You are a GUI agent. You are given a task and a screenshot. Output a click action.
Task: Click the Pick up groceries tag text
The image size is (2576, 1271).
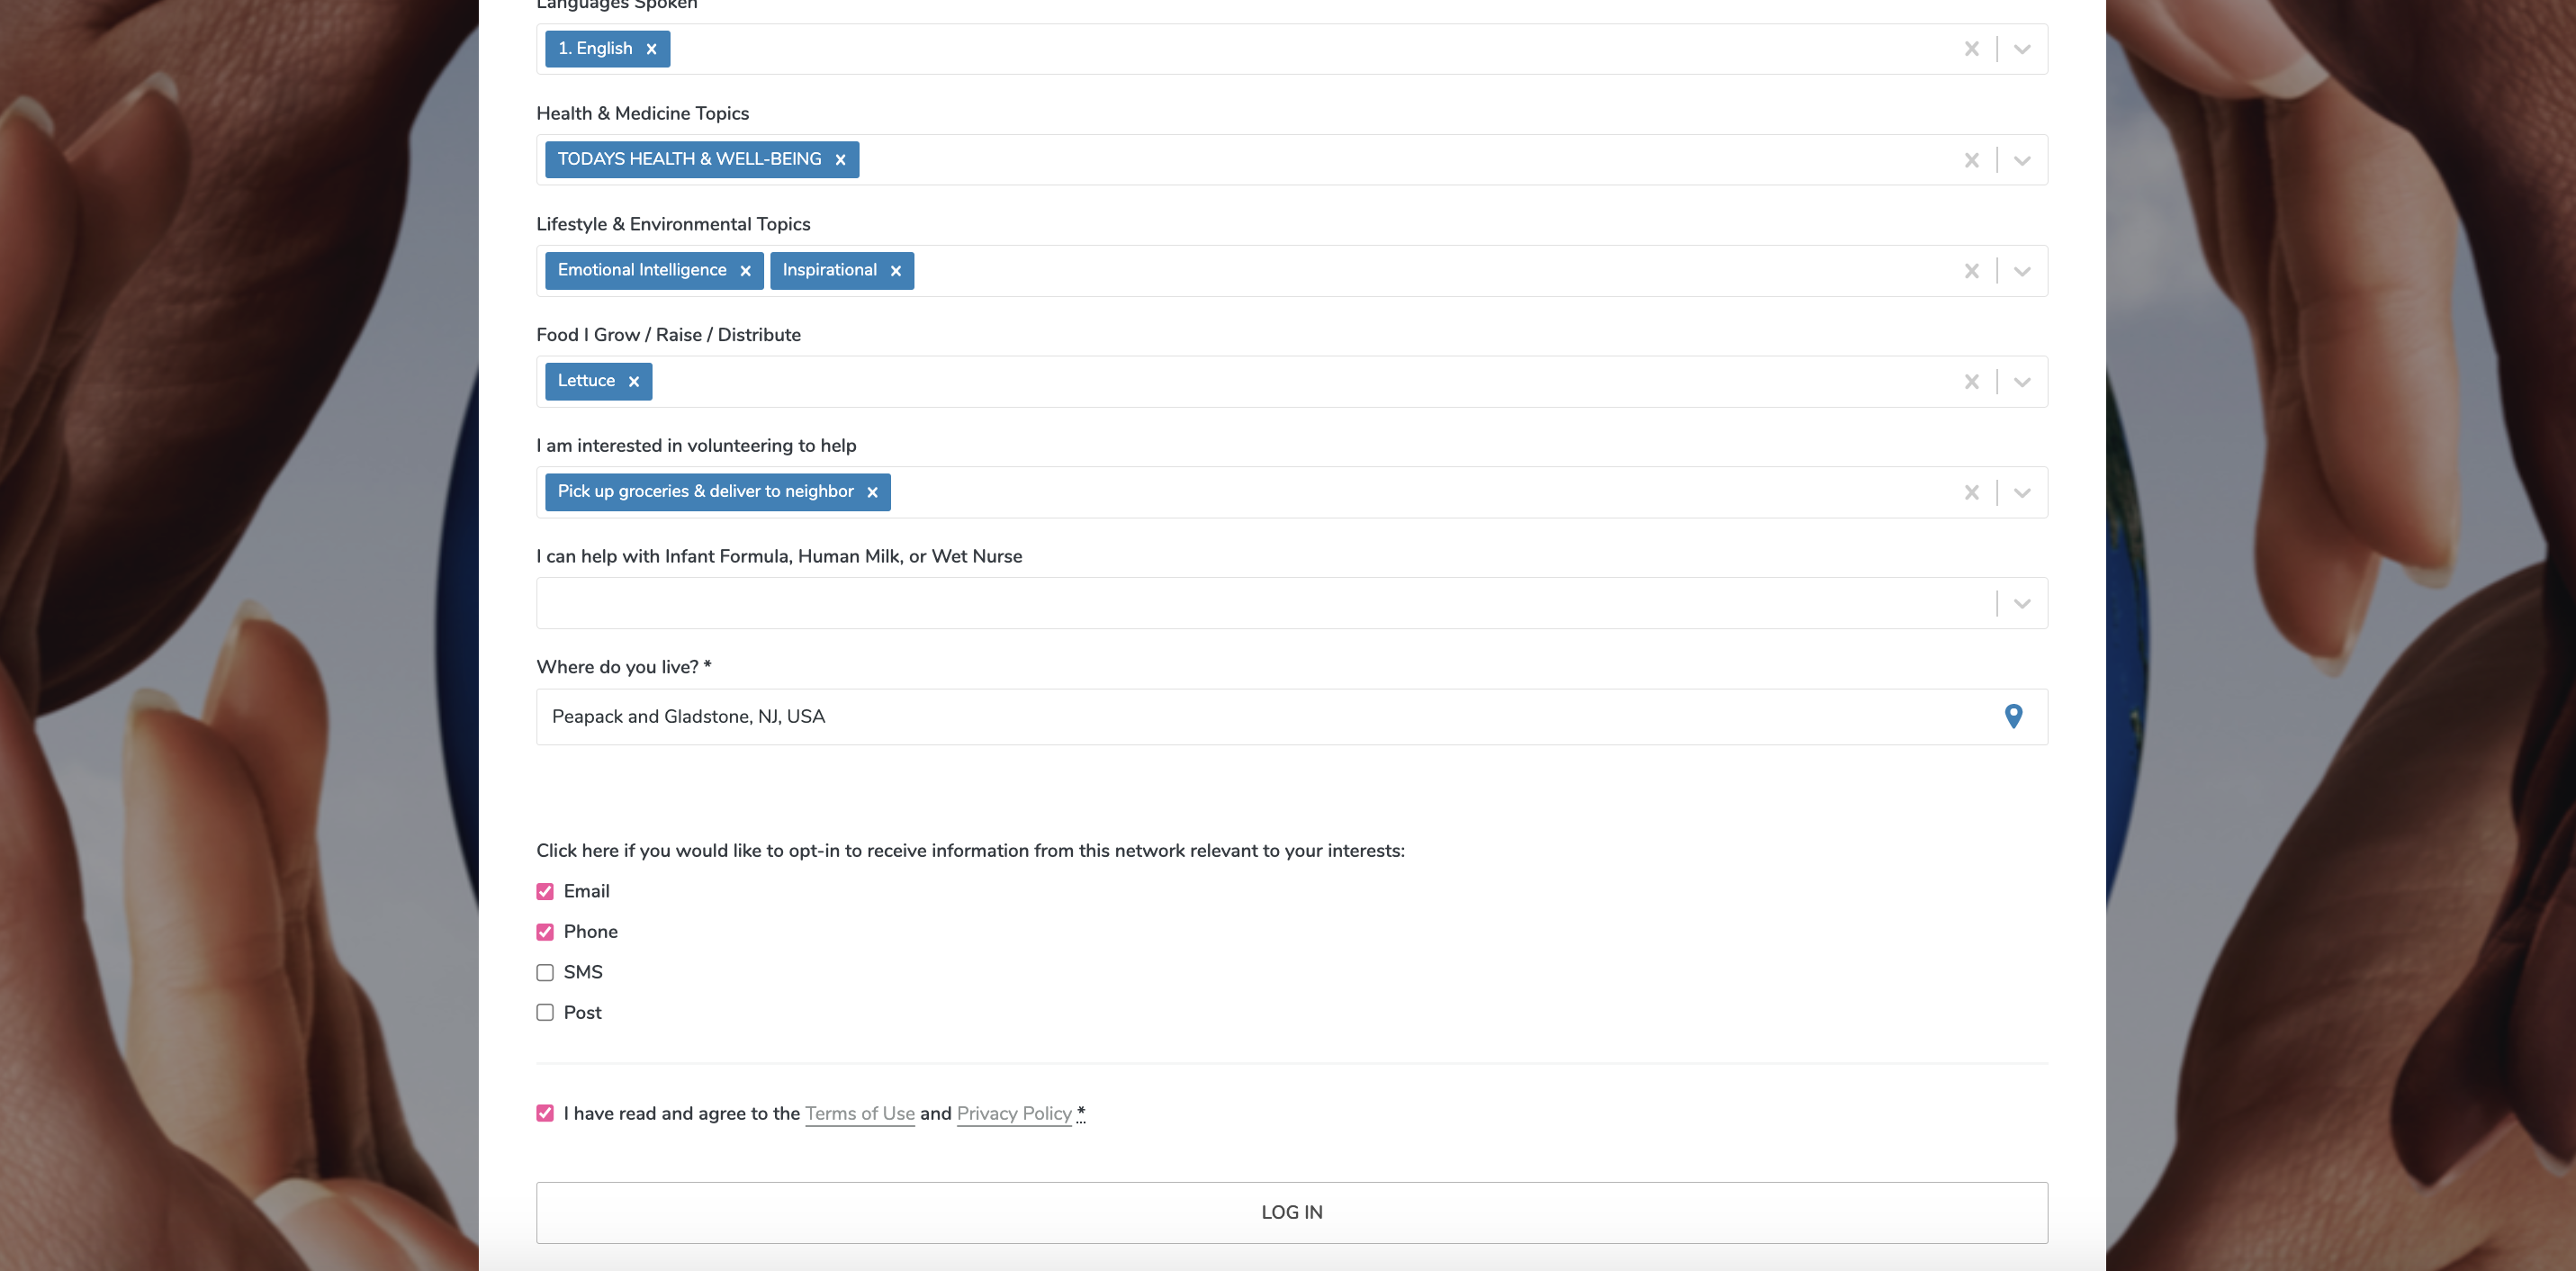pos(705,491)
